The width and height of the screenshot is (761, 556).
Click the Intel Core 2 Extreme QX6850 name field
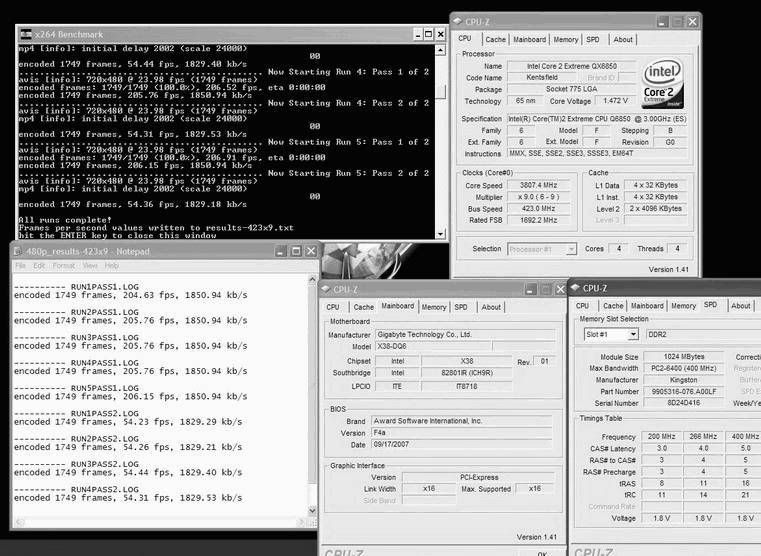[x=572, y=66]
